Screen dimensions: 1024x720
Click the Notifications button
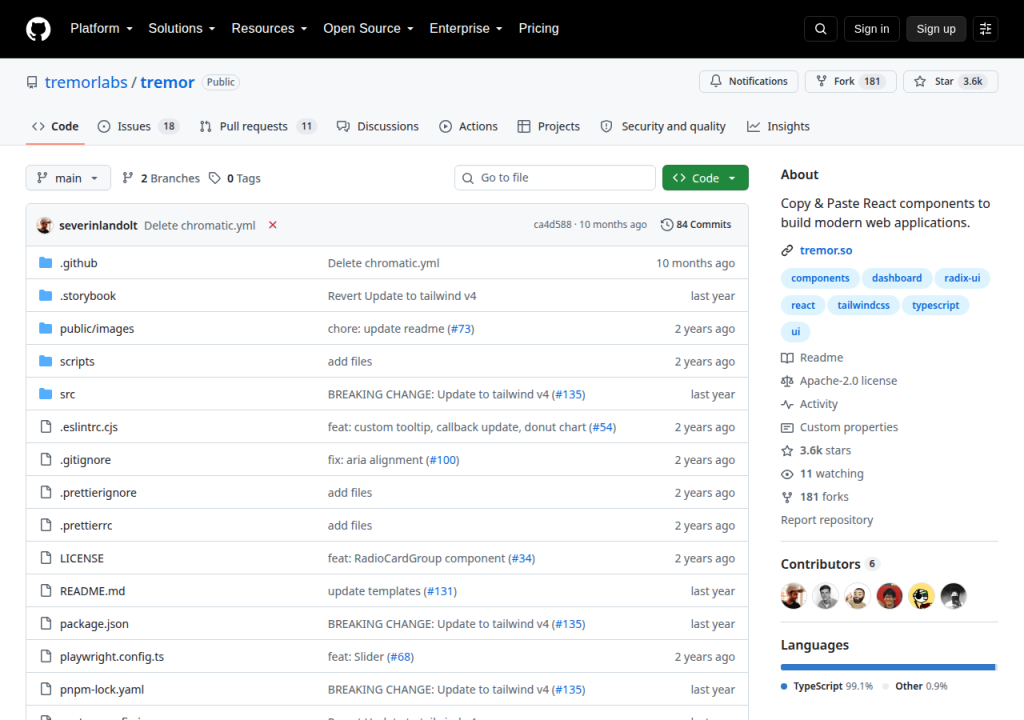[748, 82]
